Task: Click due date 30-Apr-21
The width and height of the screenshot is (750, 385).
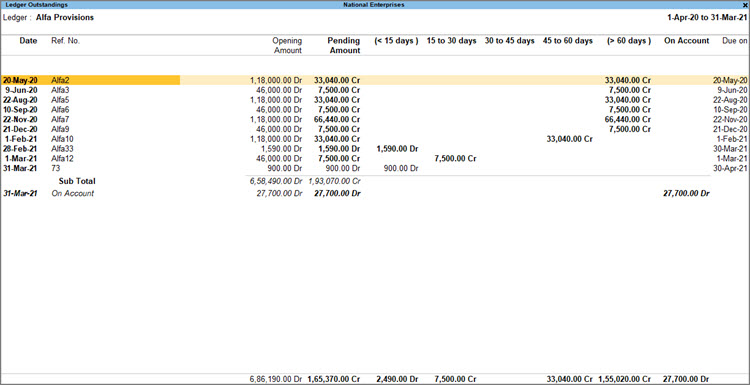Action: click(730, 168)
